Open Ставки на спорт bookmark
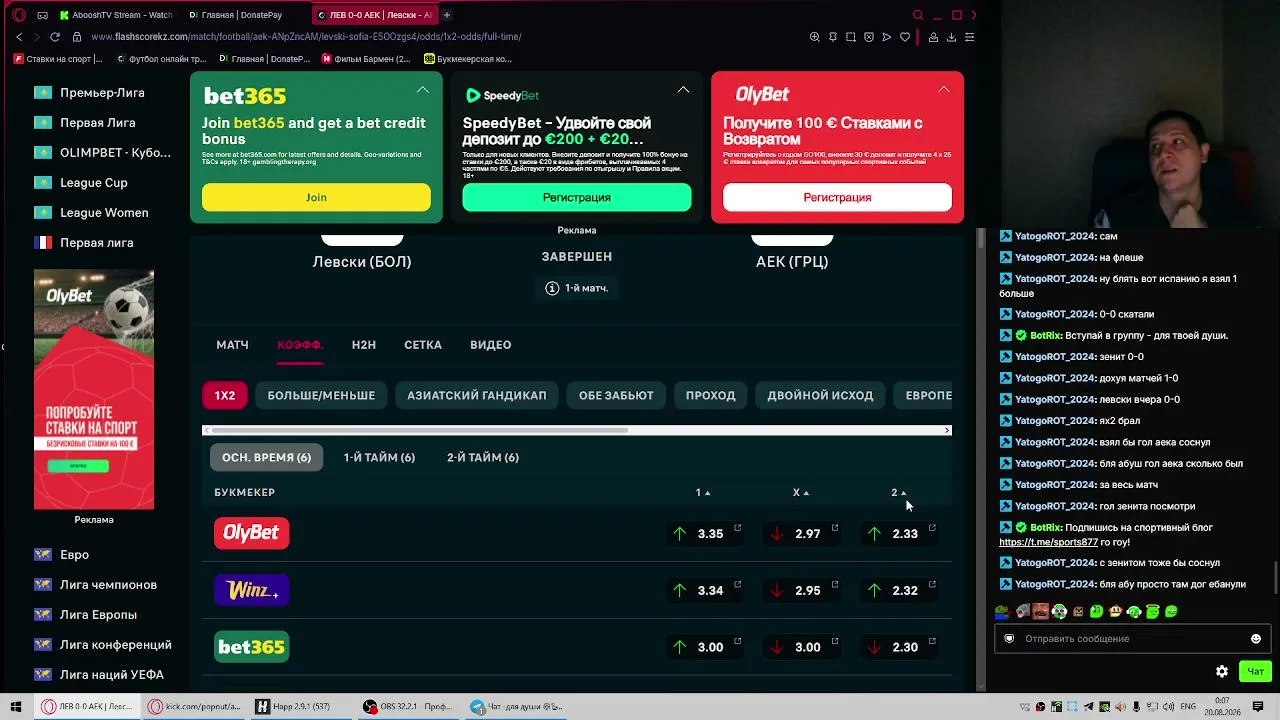This screenshot has height=720, width=1280. click(x=58, y=59)
